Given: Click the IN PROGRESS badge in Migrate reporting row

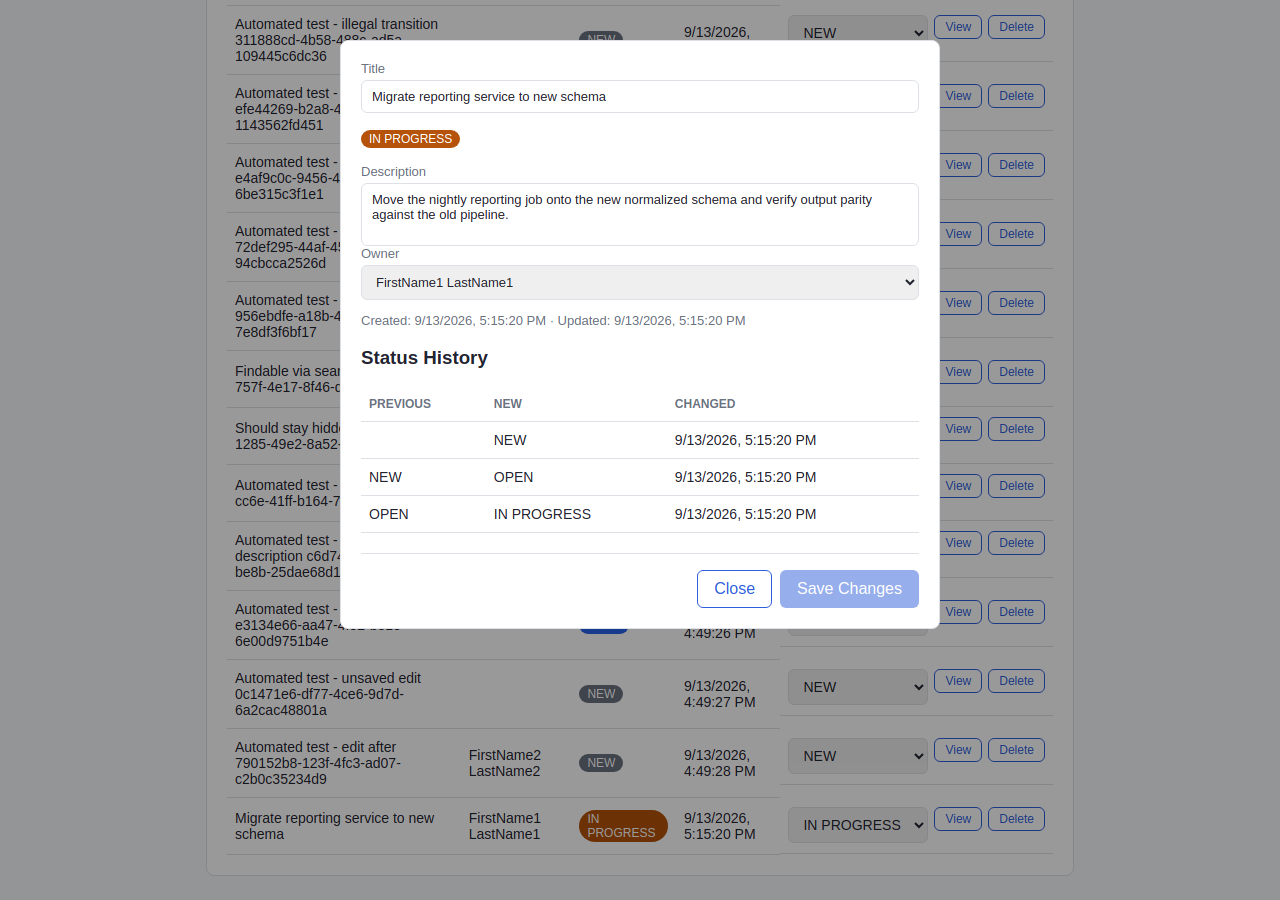Looking at the screenshot, I should pos(623,826).
